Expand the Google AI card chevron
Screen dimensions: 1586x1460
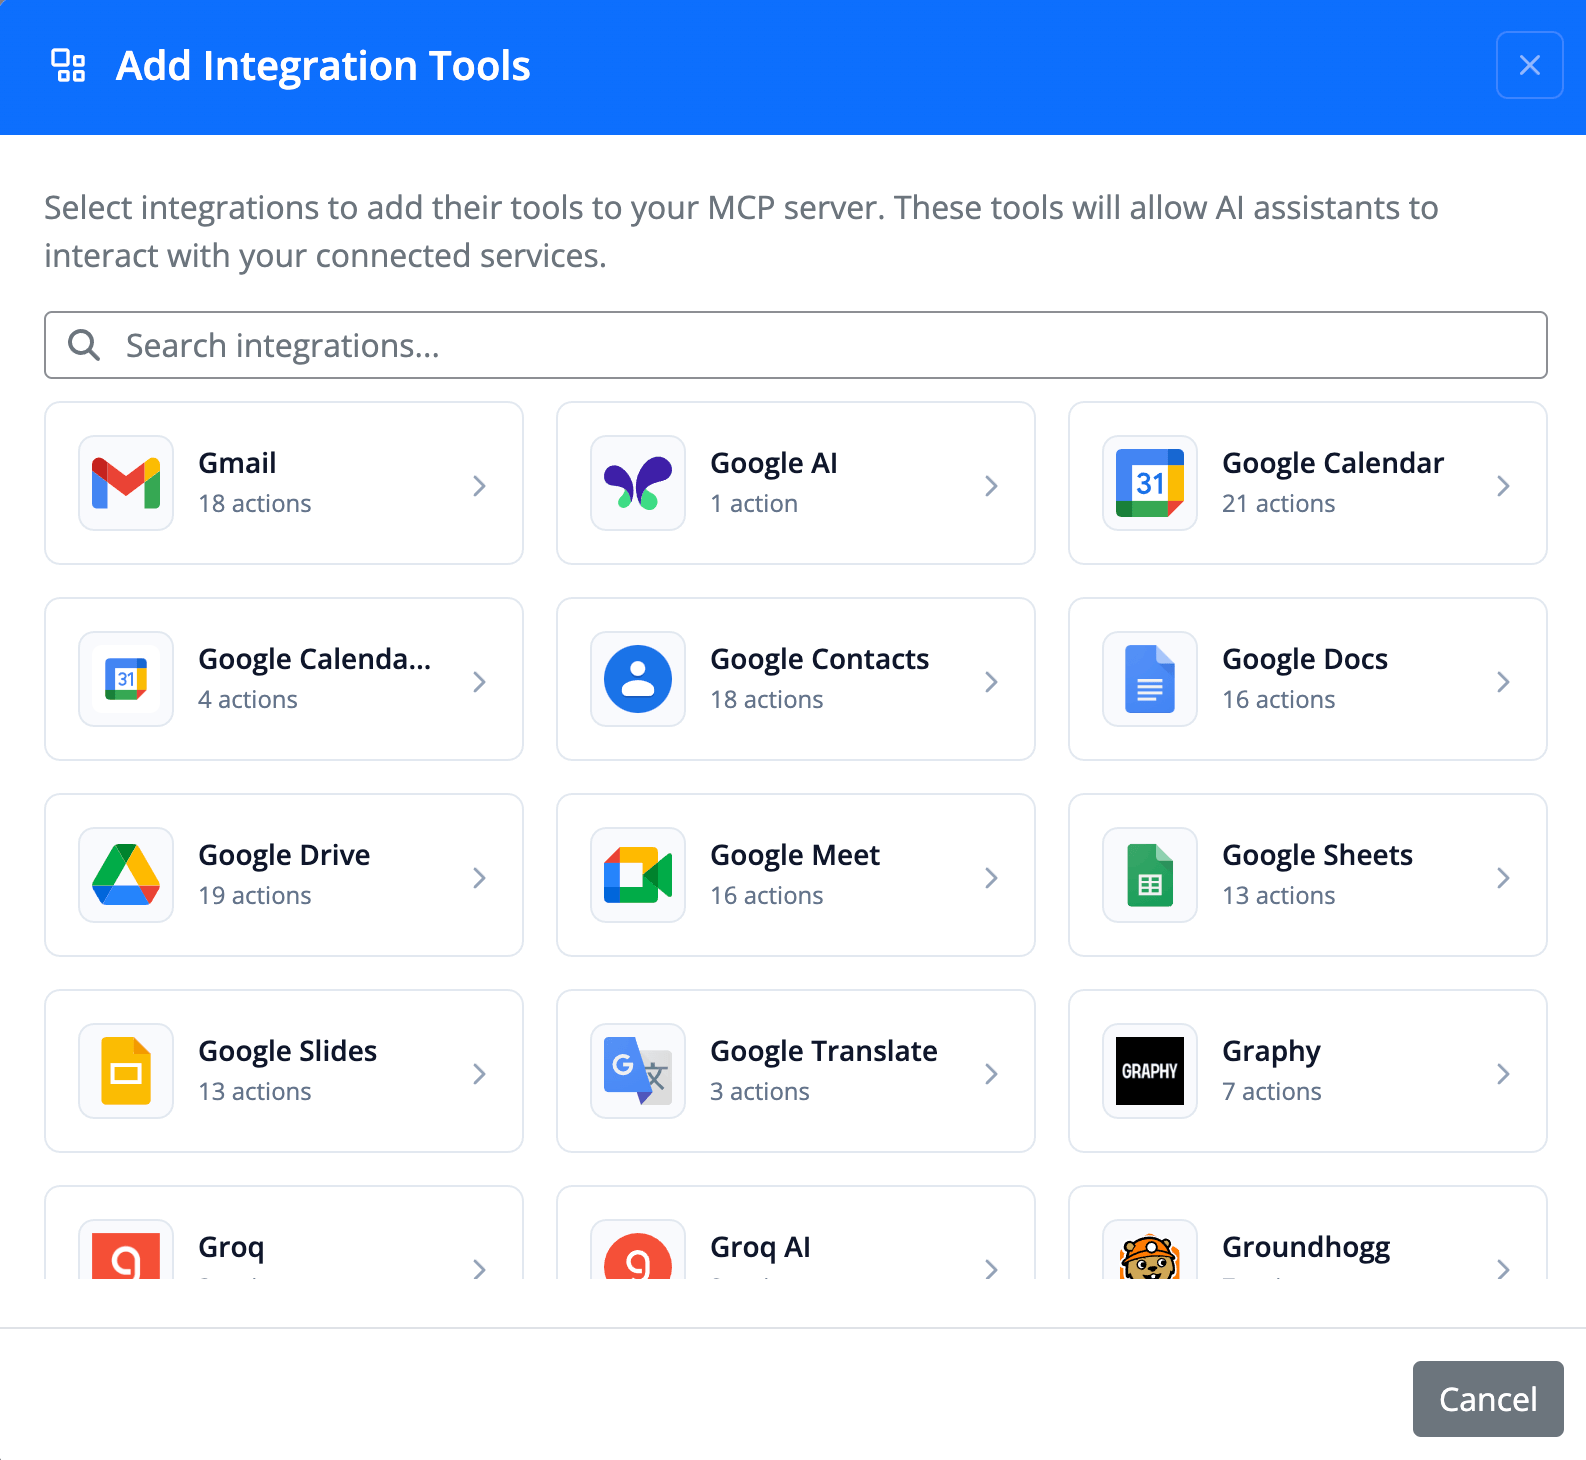(992, 486)
